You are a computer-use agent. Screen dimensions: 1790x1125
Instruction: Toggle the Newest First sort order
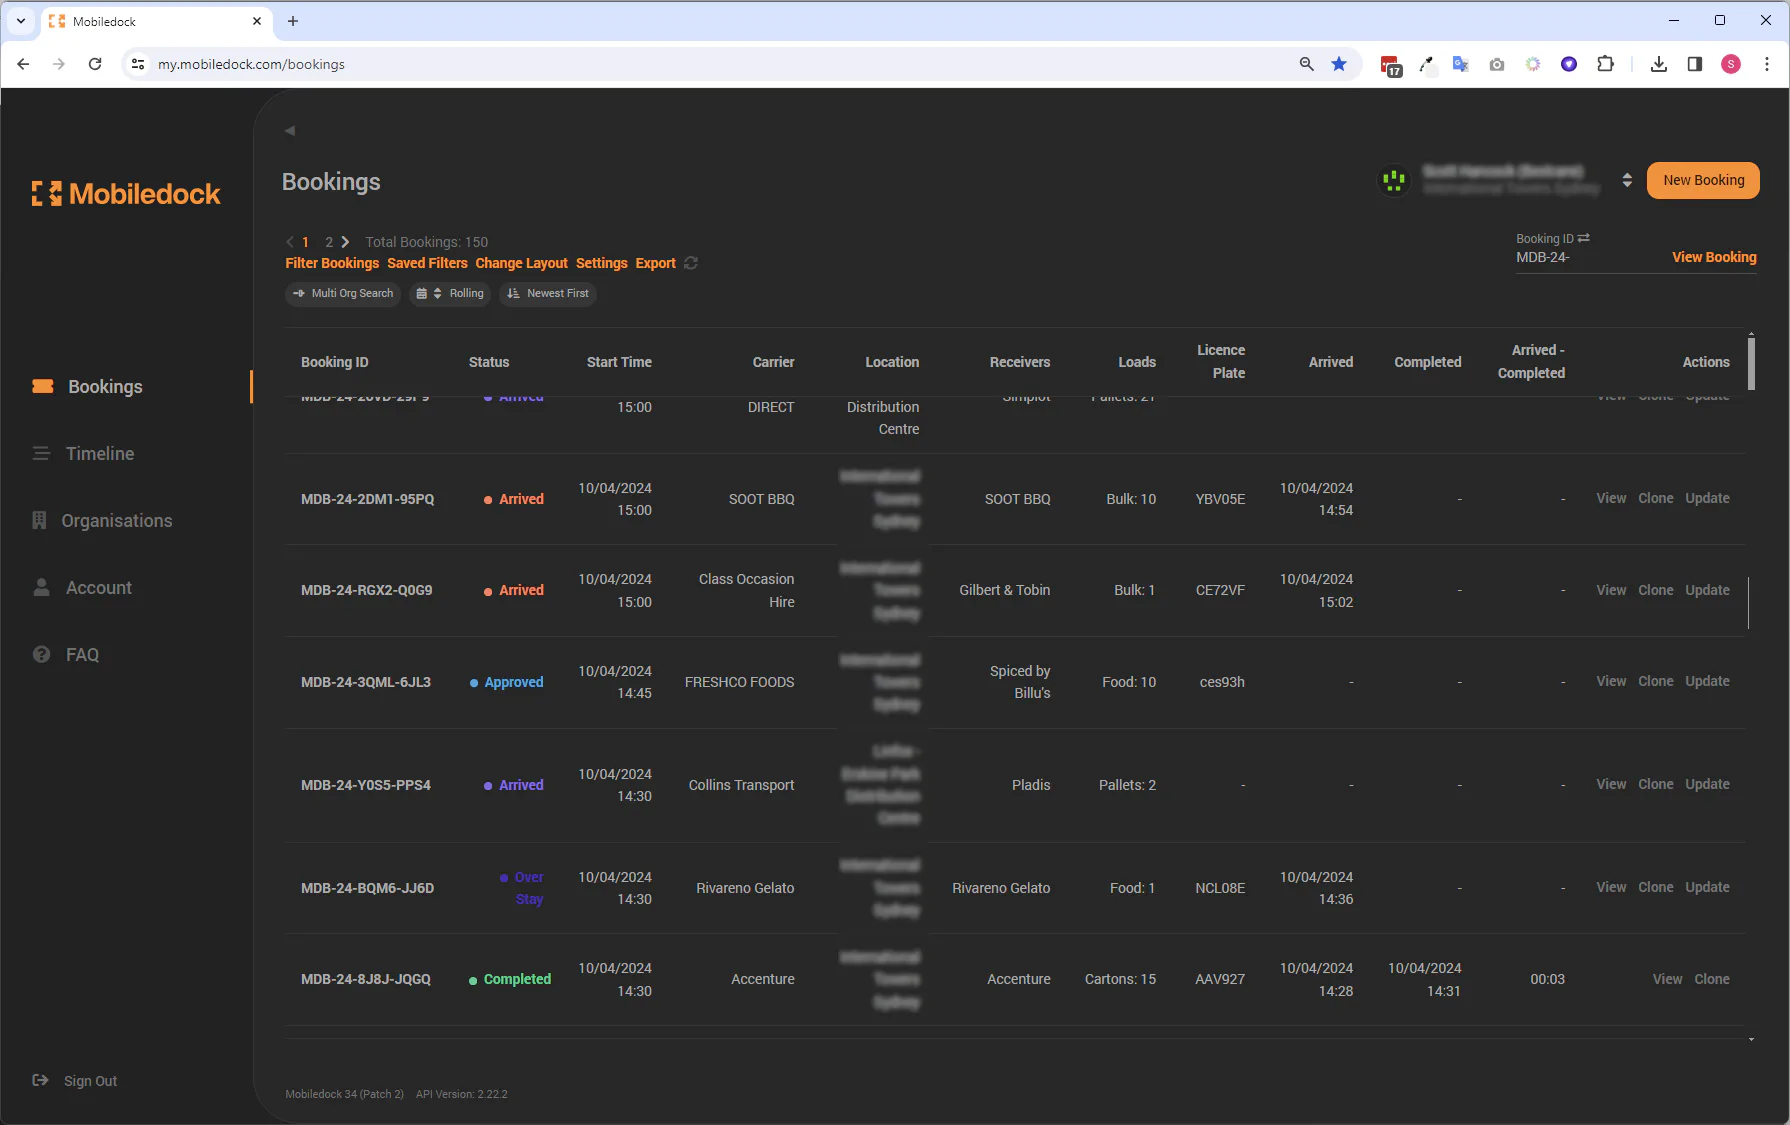(x=548, y=293)
